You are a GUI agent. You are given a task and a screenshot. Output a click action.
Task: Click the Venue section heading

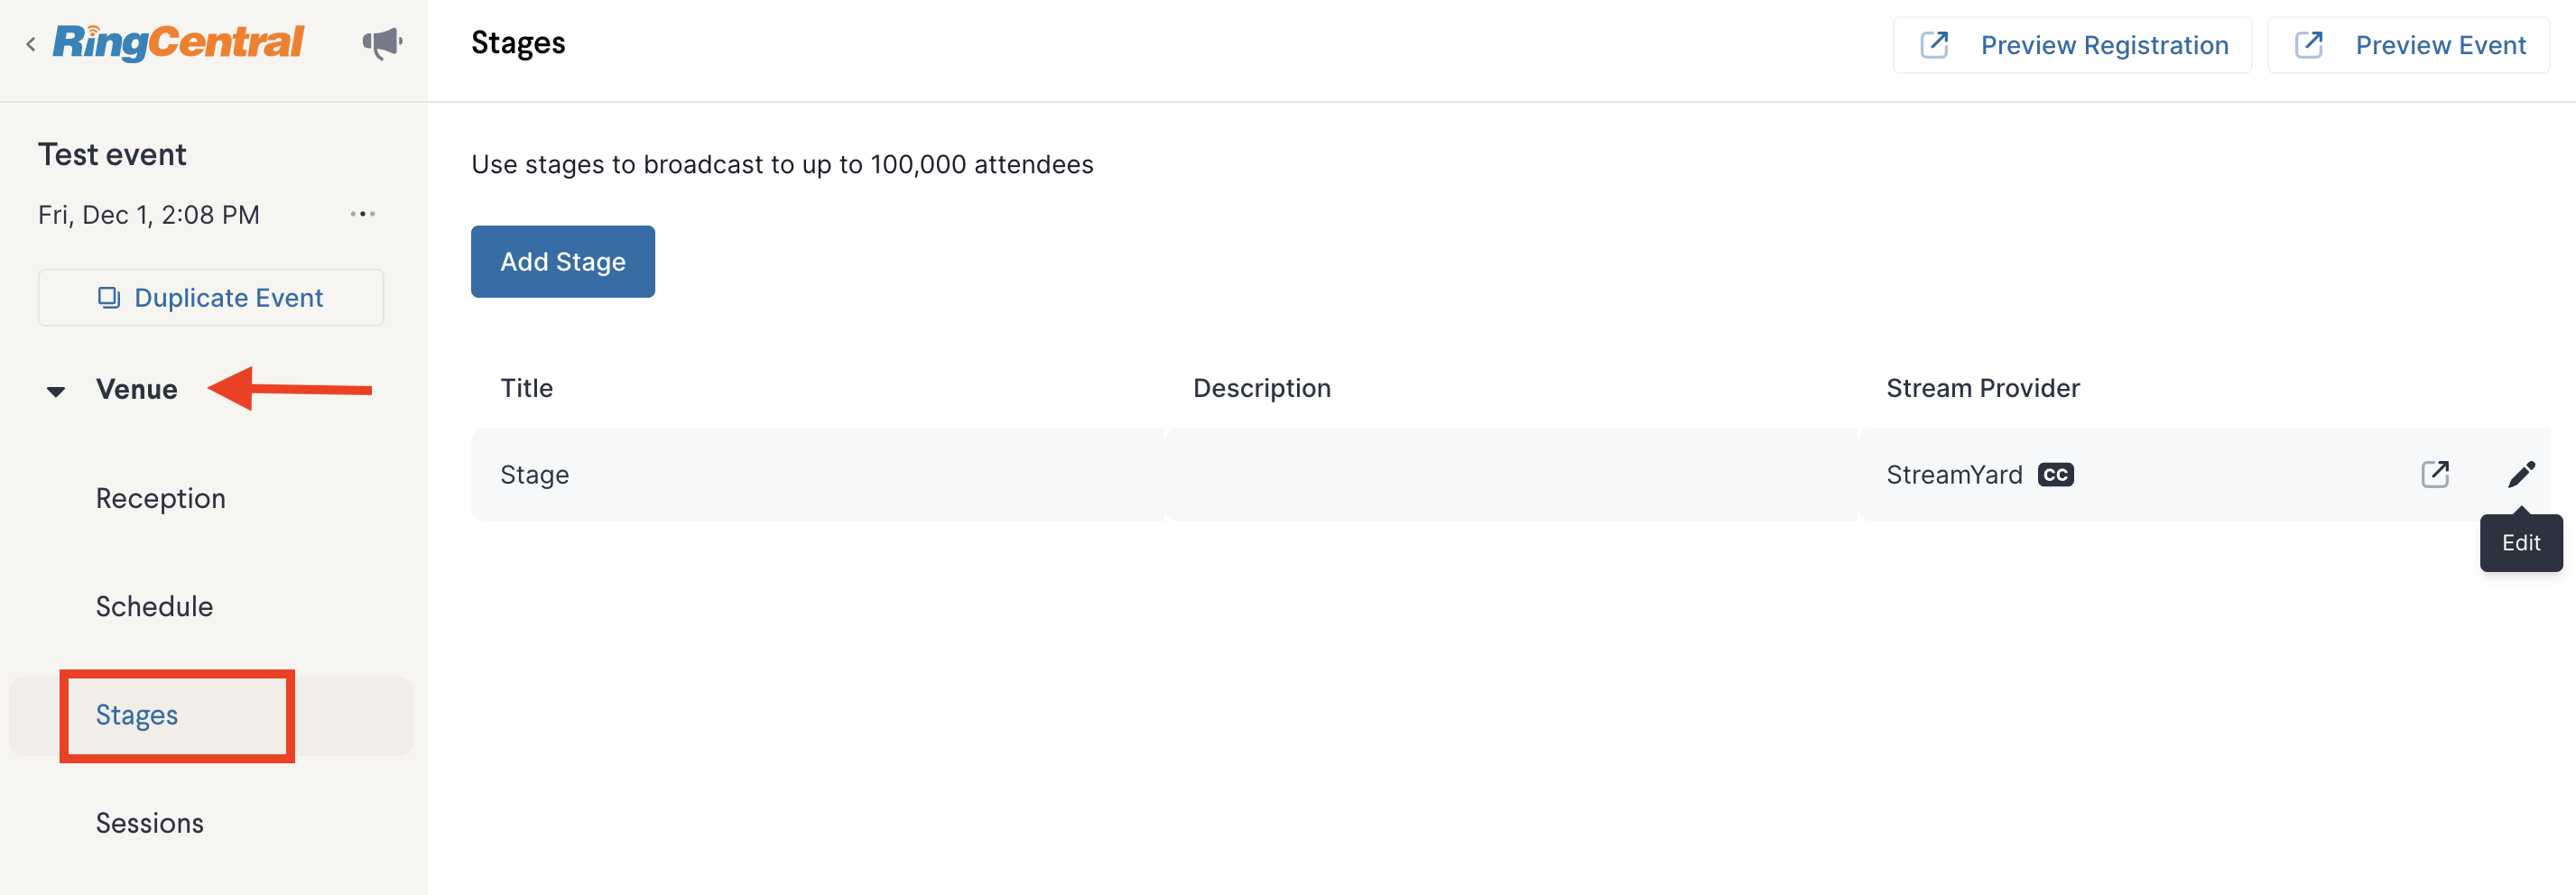pos(137,389)
